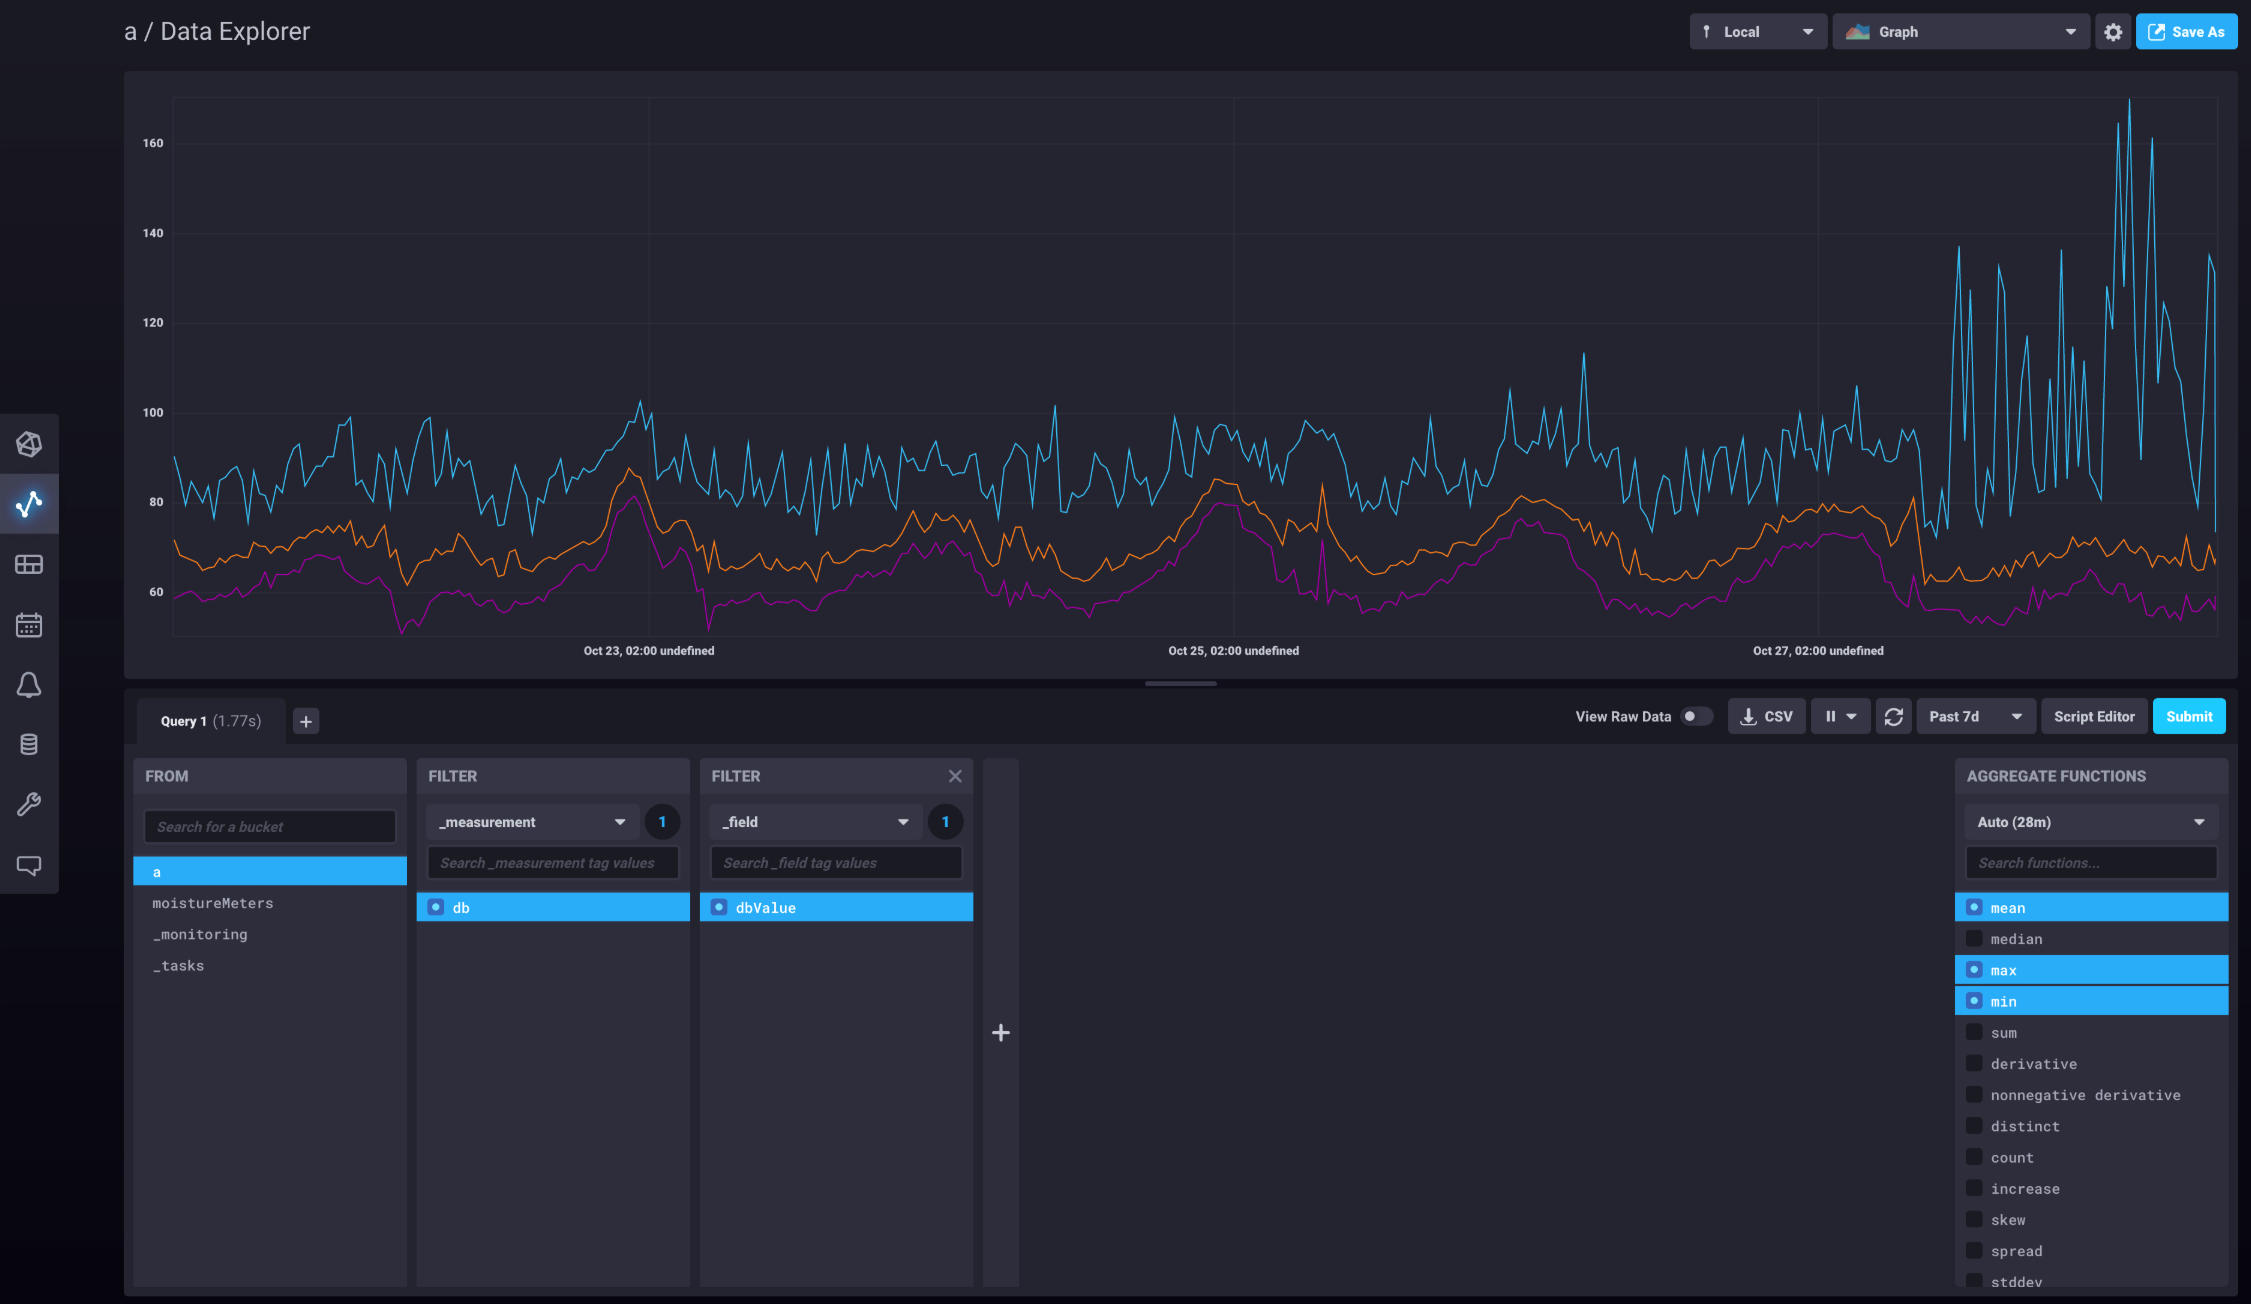The image size is (2251, 1304).
Task: Enable the median aggregate function
Action: click(2016, 939)
